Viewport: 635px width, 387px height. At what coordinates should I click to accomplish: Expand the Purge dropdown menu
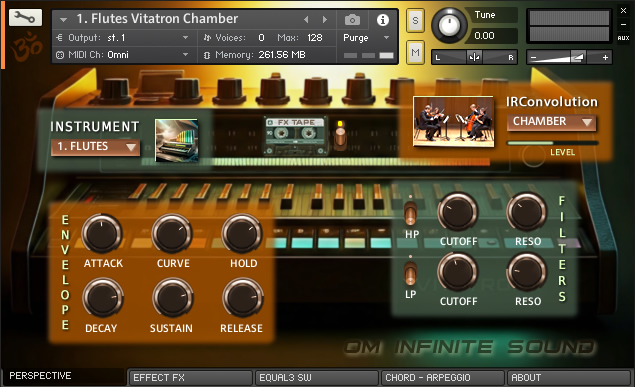pos(366,38)
